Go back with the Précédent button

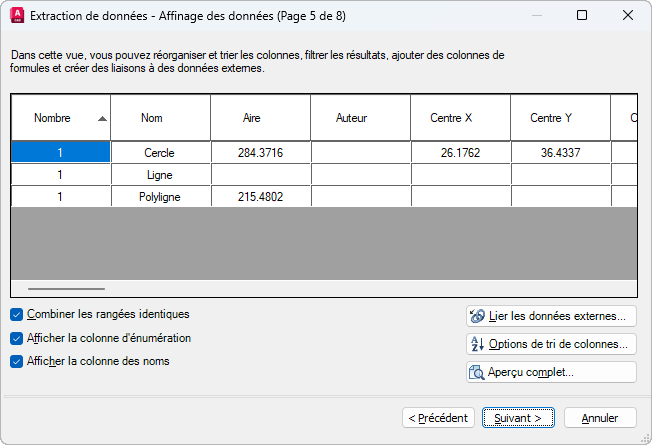(x=438, y=418)
